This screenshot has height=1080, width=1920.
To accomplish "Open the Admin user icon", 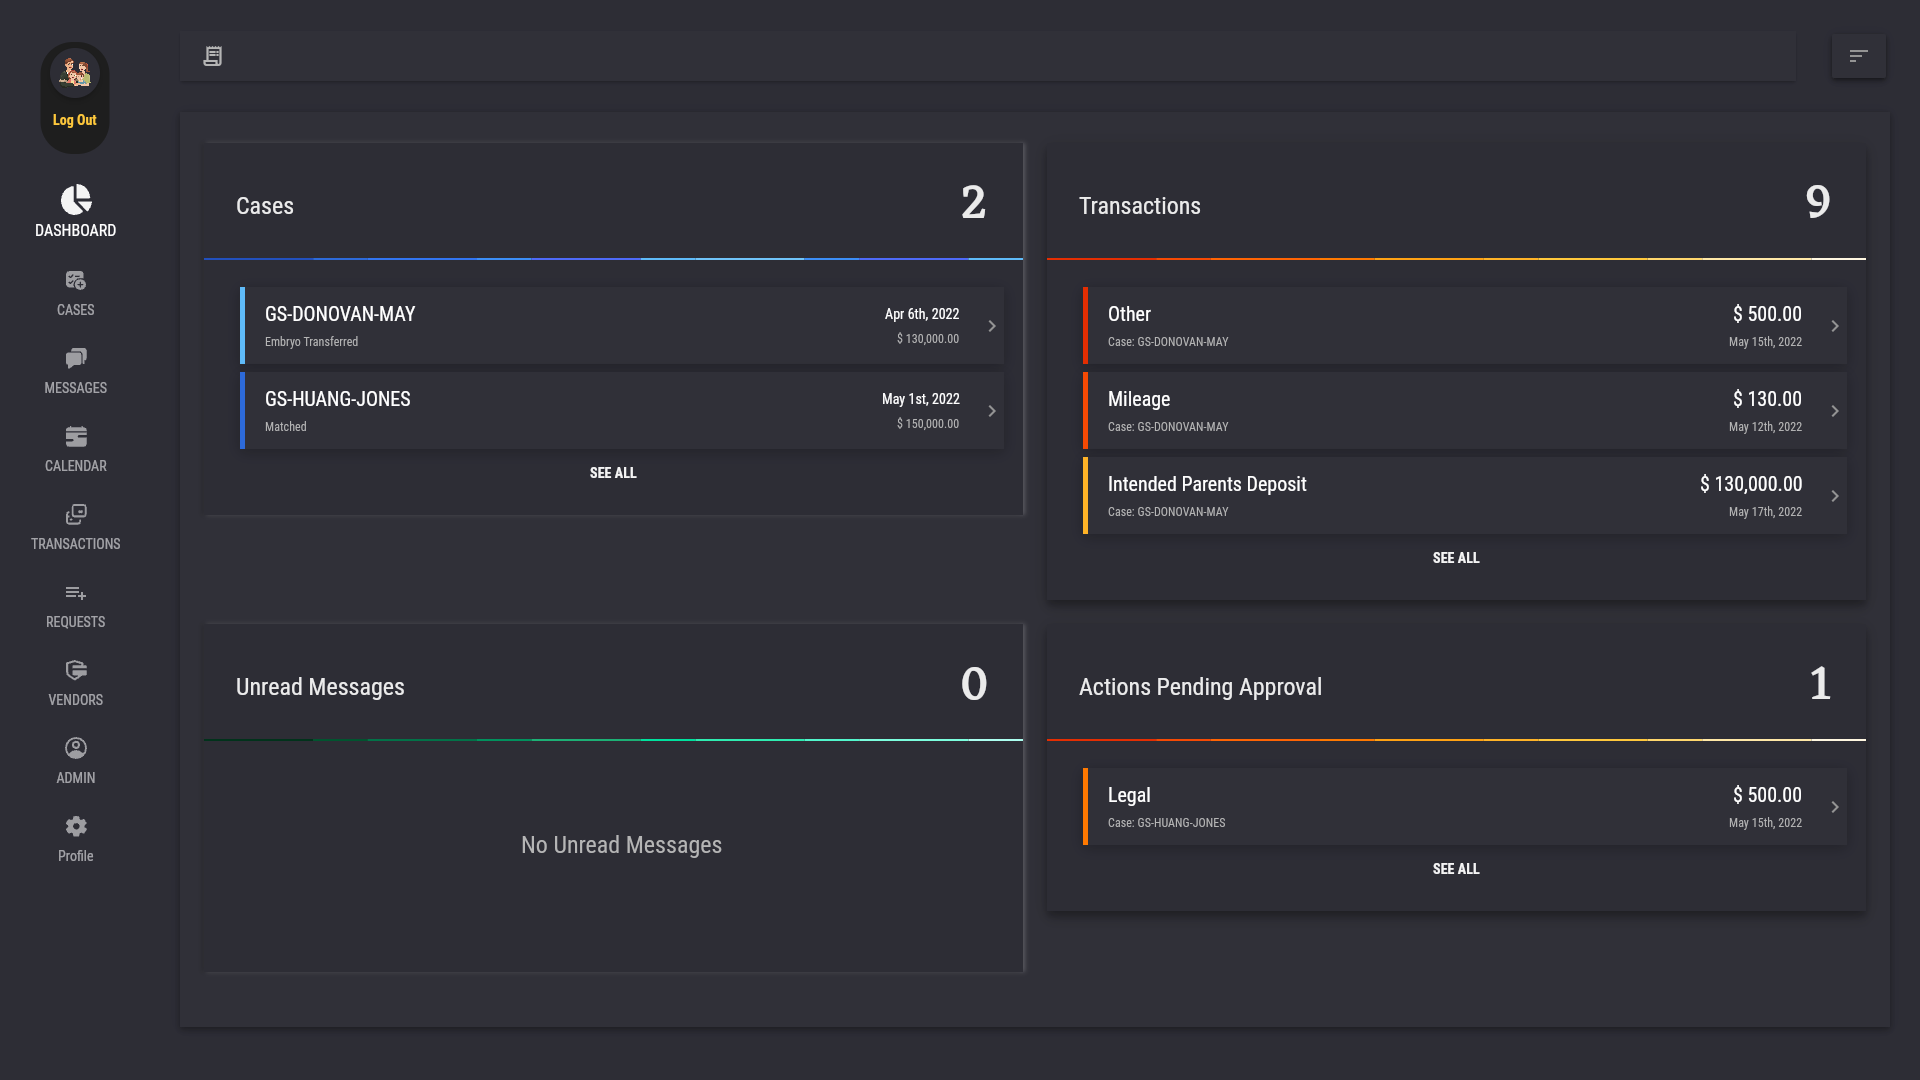I will click(76, 749).
